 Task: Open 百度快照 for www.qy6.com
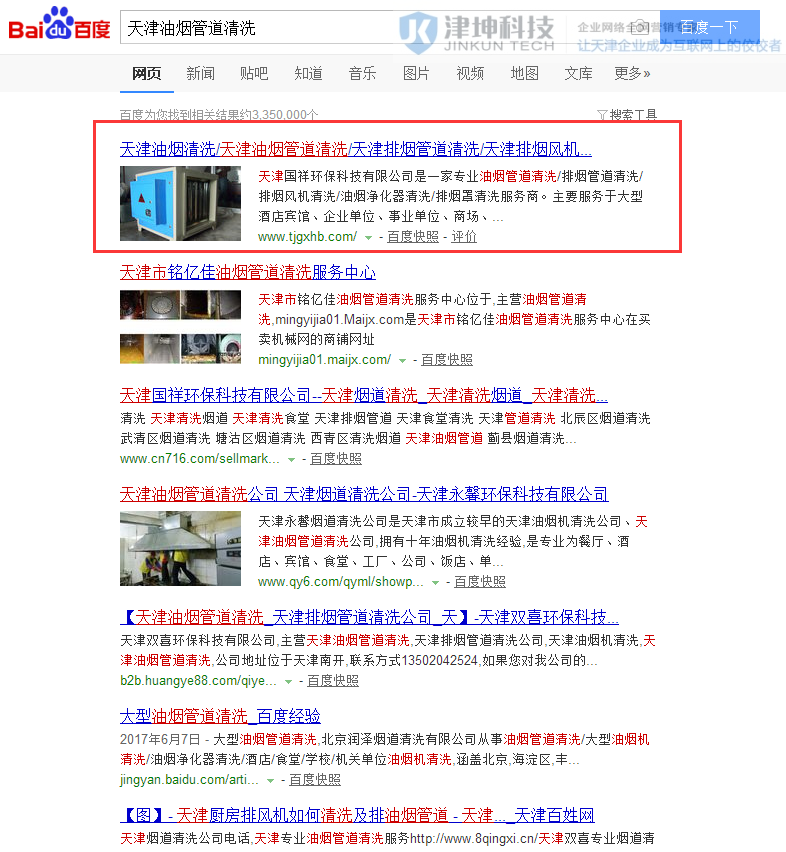(480, 582)
